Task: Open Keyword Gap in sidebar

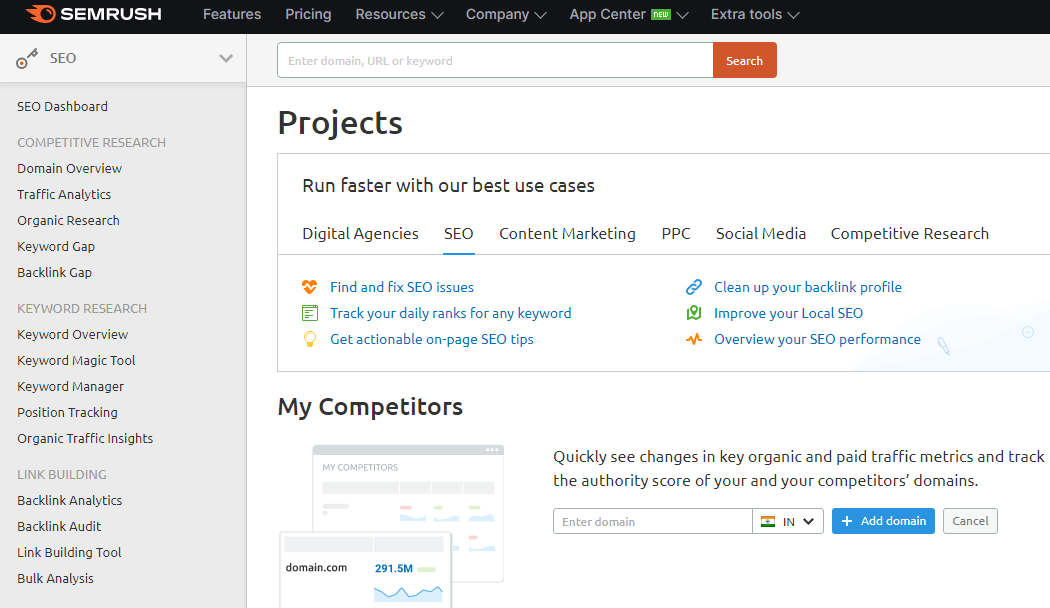Action: tap(56, 247)
